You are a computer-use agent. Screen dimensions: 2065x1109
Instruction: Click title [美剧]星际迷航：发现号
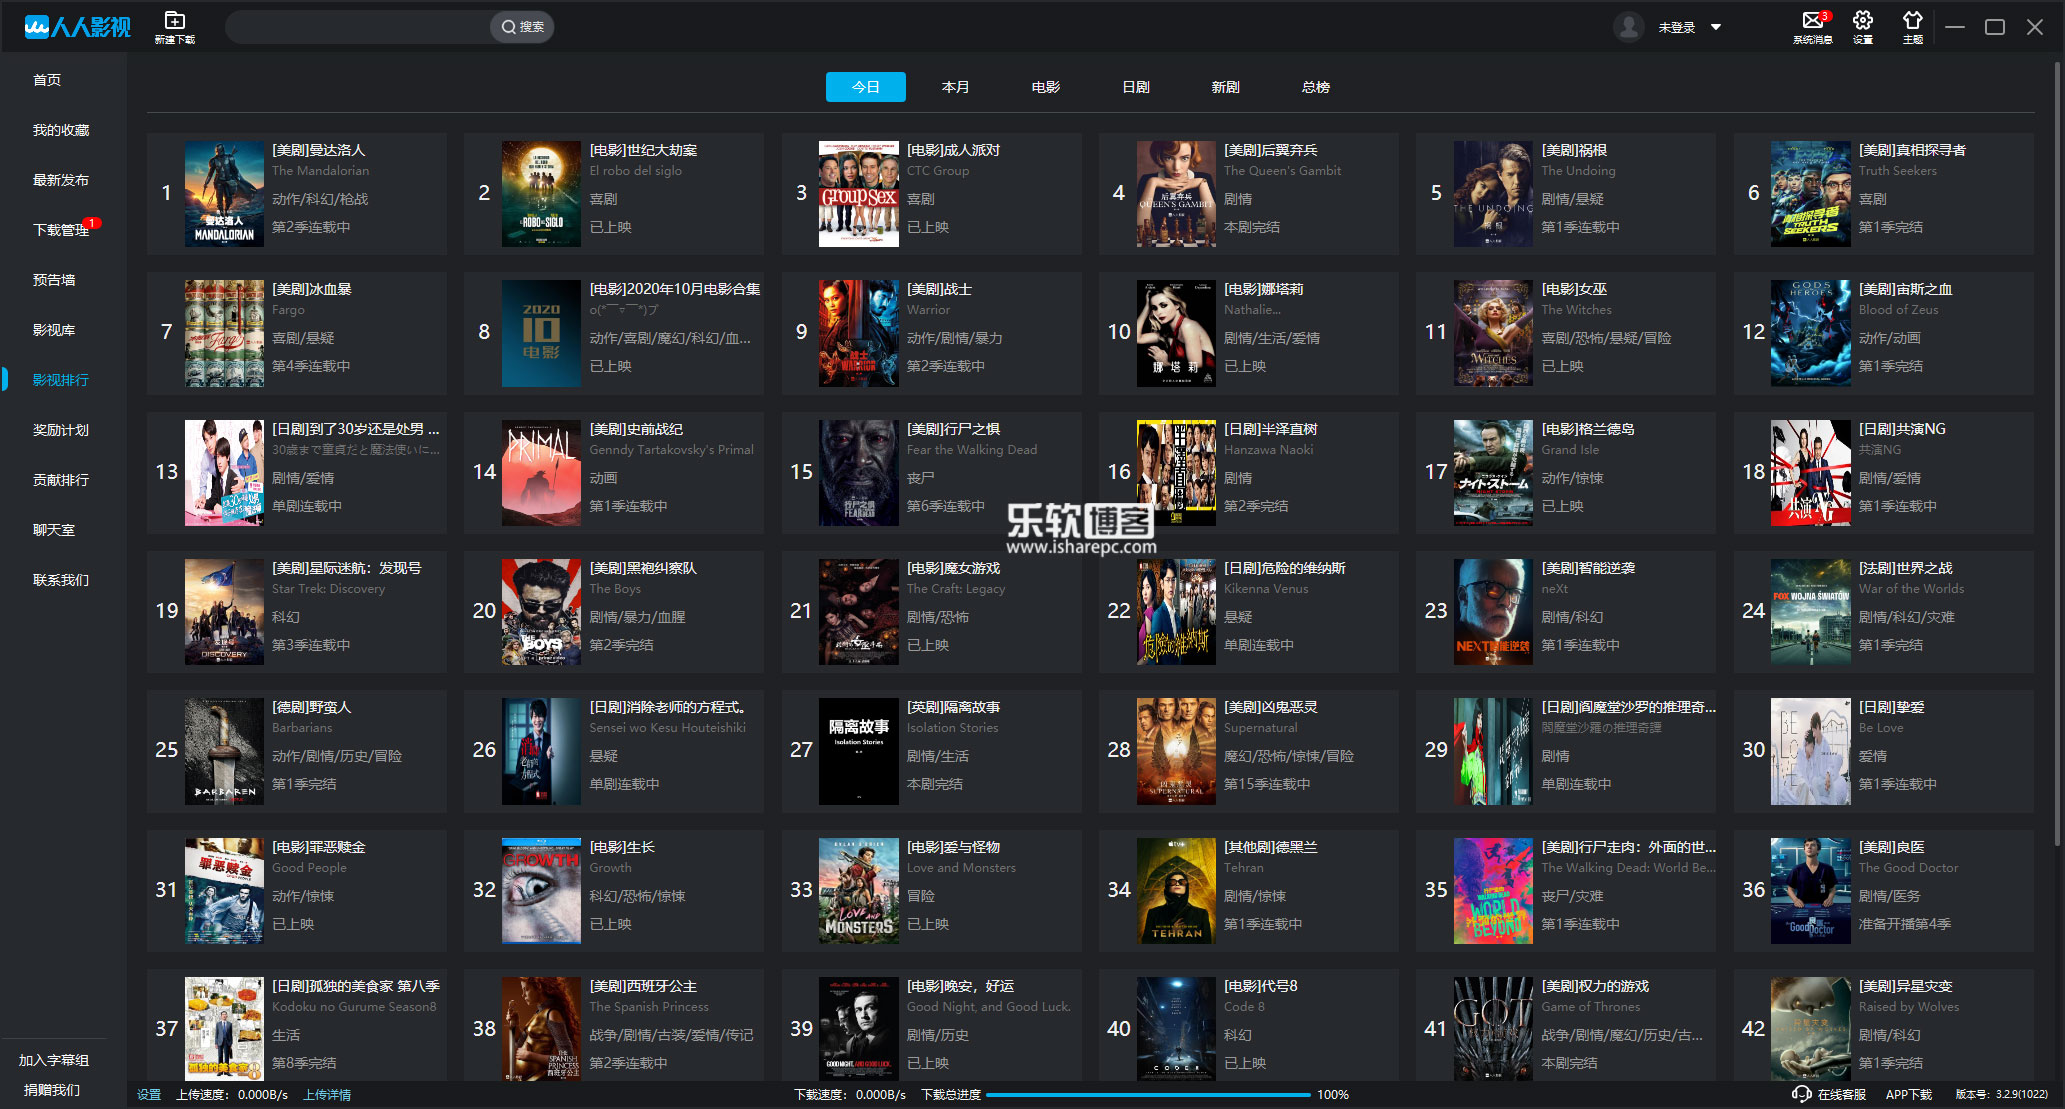pos(346,568)
